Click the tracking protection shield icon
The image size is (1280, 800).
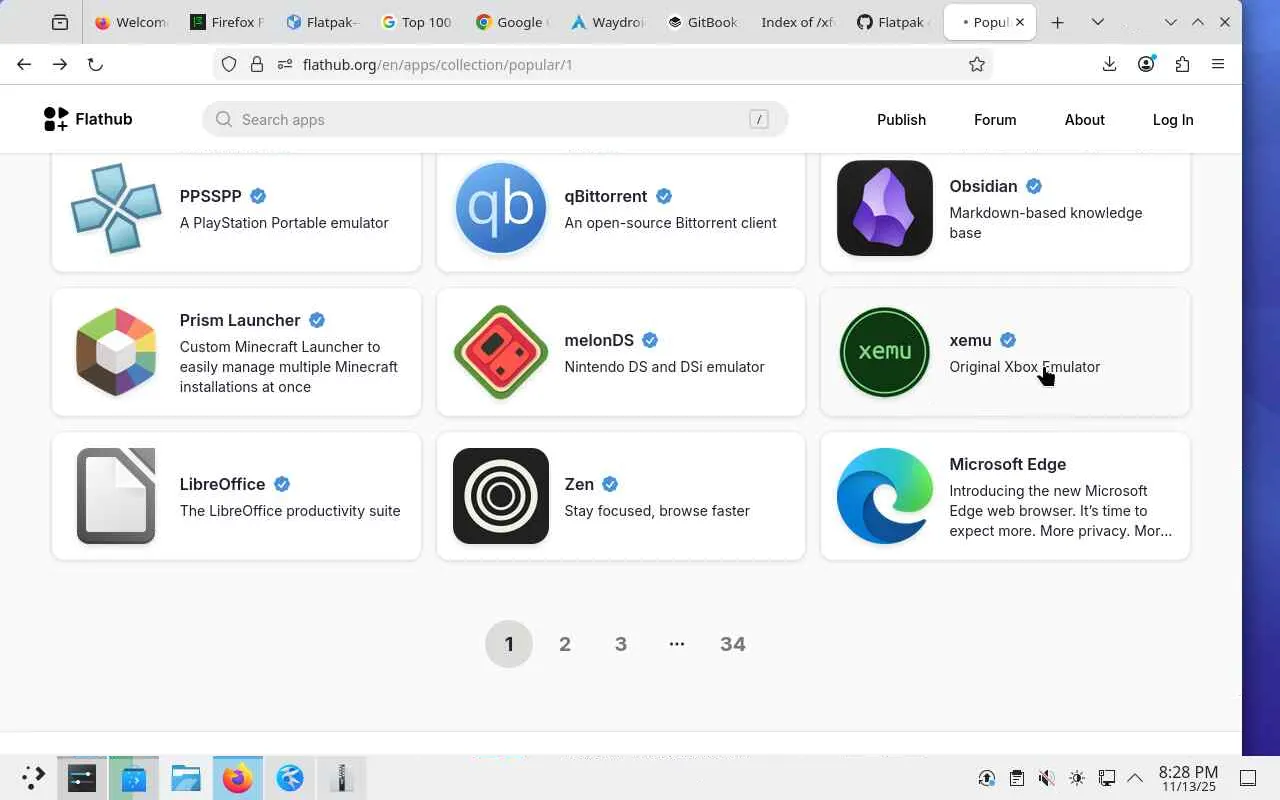click(229, 64)
